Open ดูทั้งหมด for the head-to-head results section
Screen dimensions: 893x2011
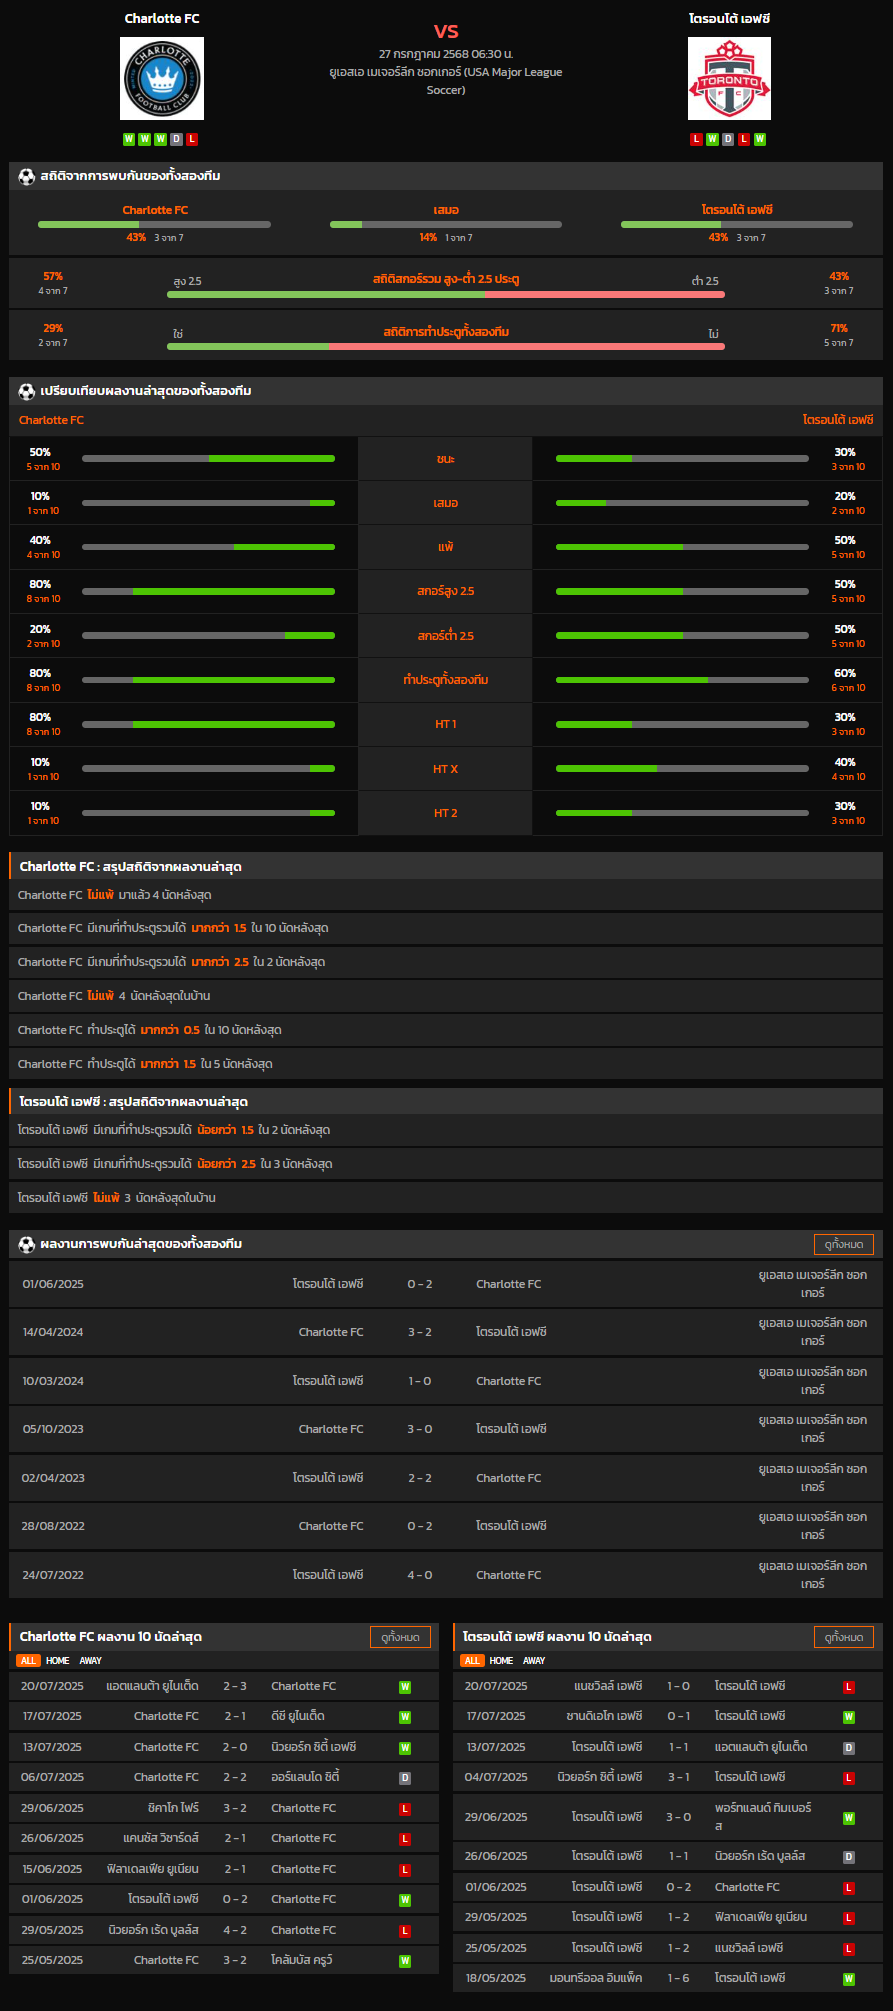click(844, 1244)
